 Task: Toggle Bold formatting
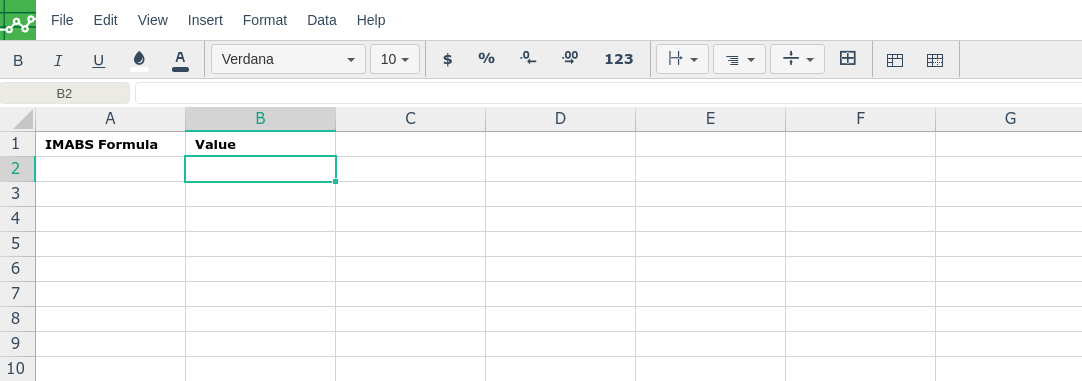point(18,60)
